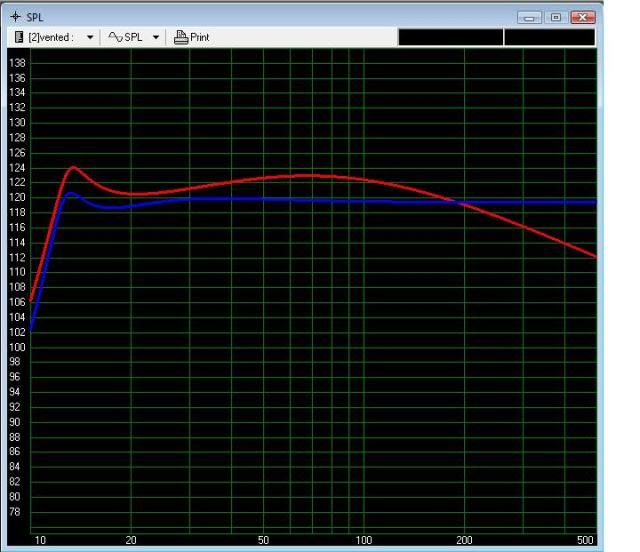Click the SPL window title icon
Viewport: 640px width, 552px height.
pos(16,17)
